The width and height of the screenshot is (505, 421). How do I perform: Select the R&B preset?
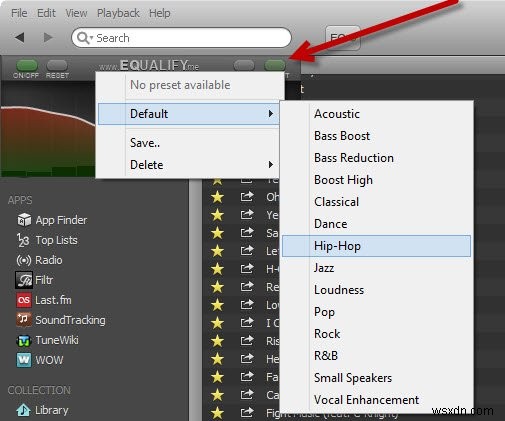[x=376, y=356]
